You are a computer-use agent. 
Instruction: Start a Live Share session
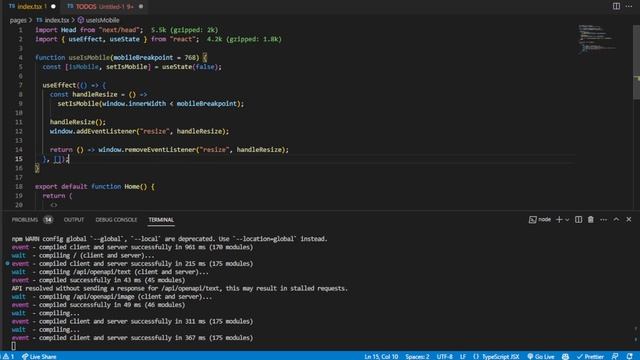(39, 356)
